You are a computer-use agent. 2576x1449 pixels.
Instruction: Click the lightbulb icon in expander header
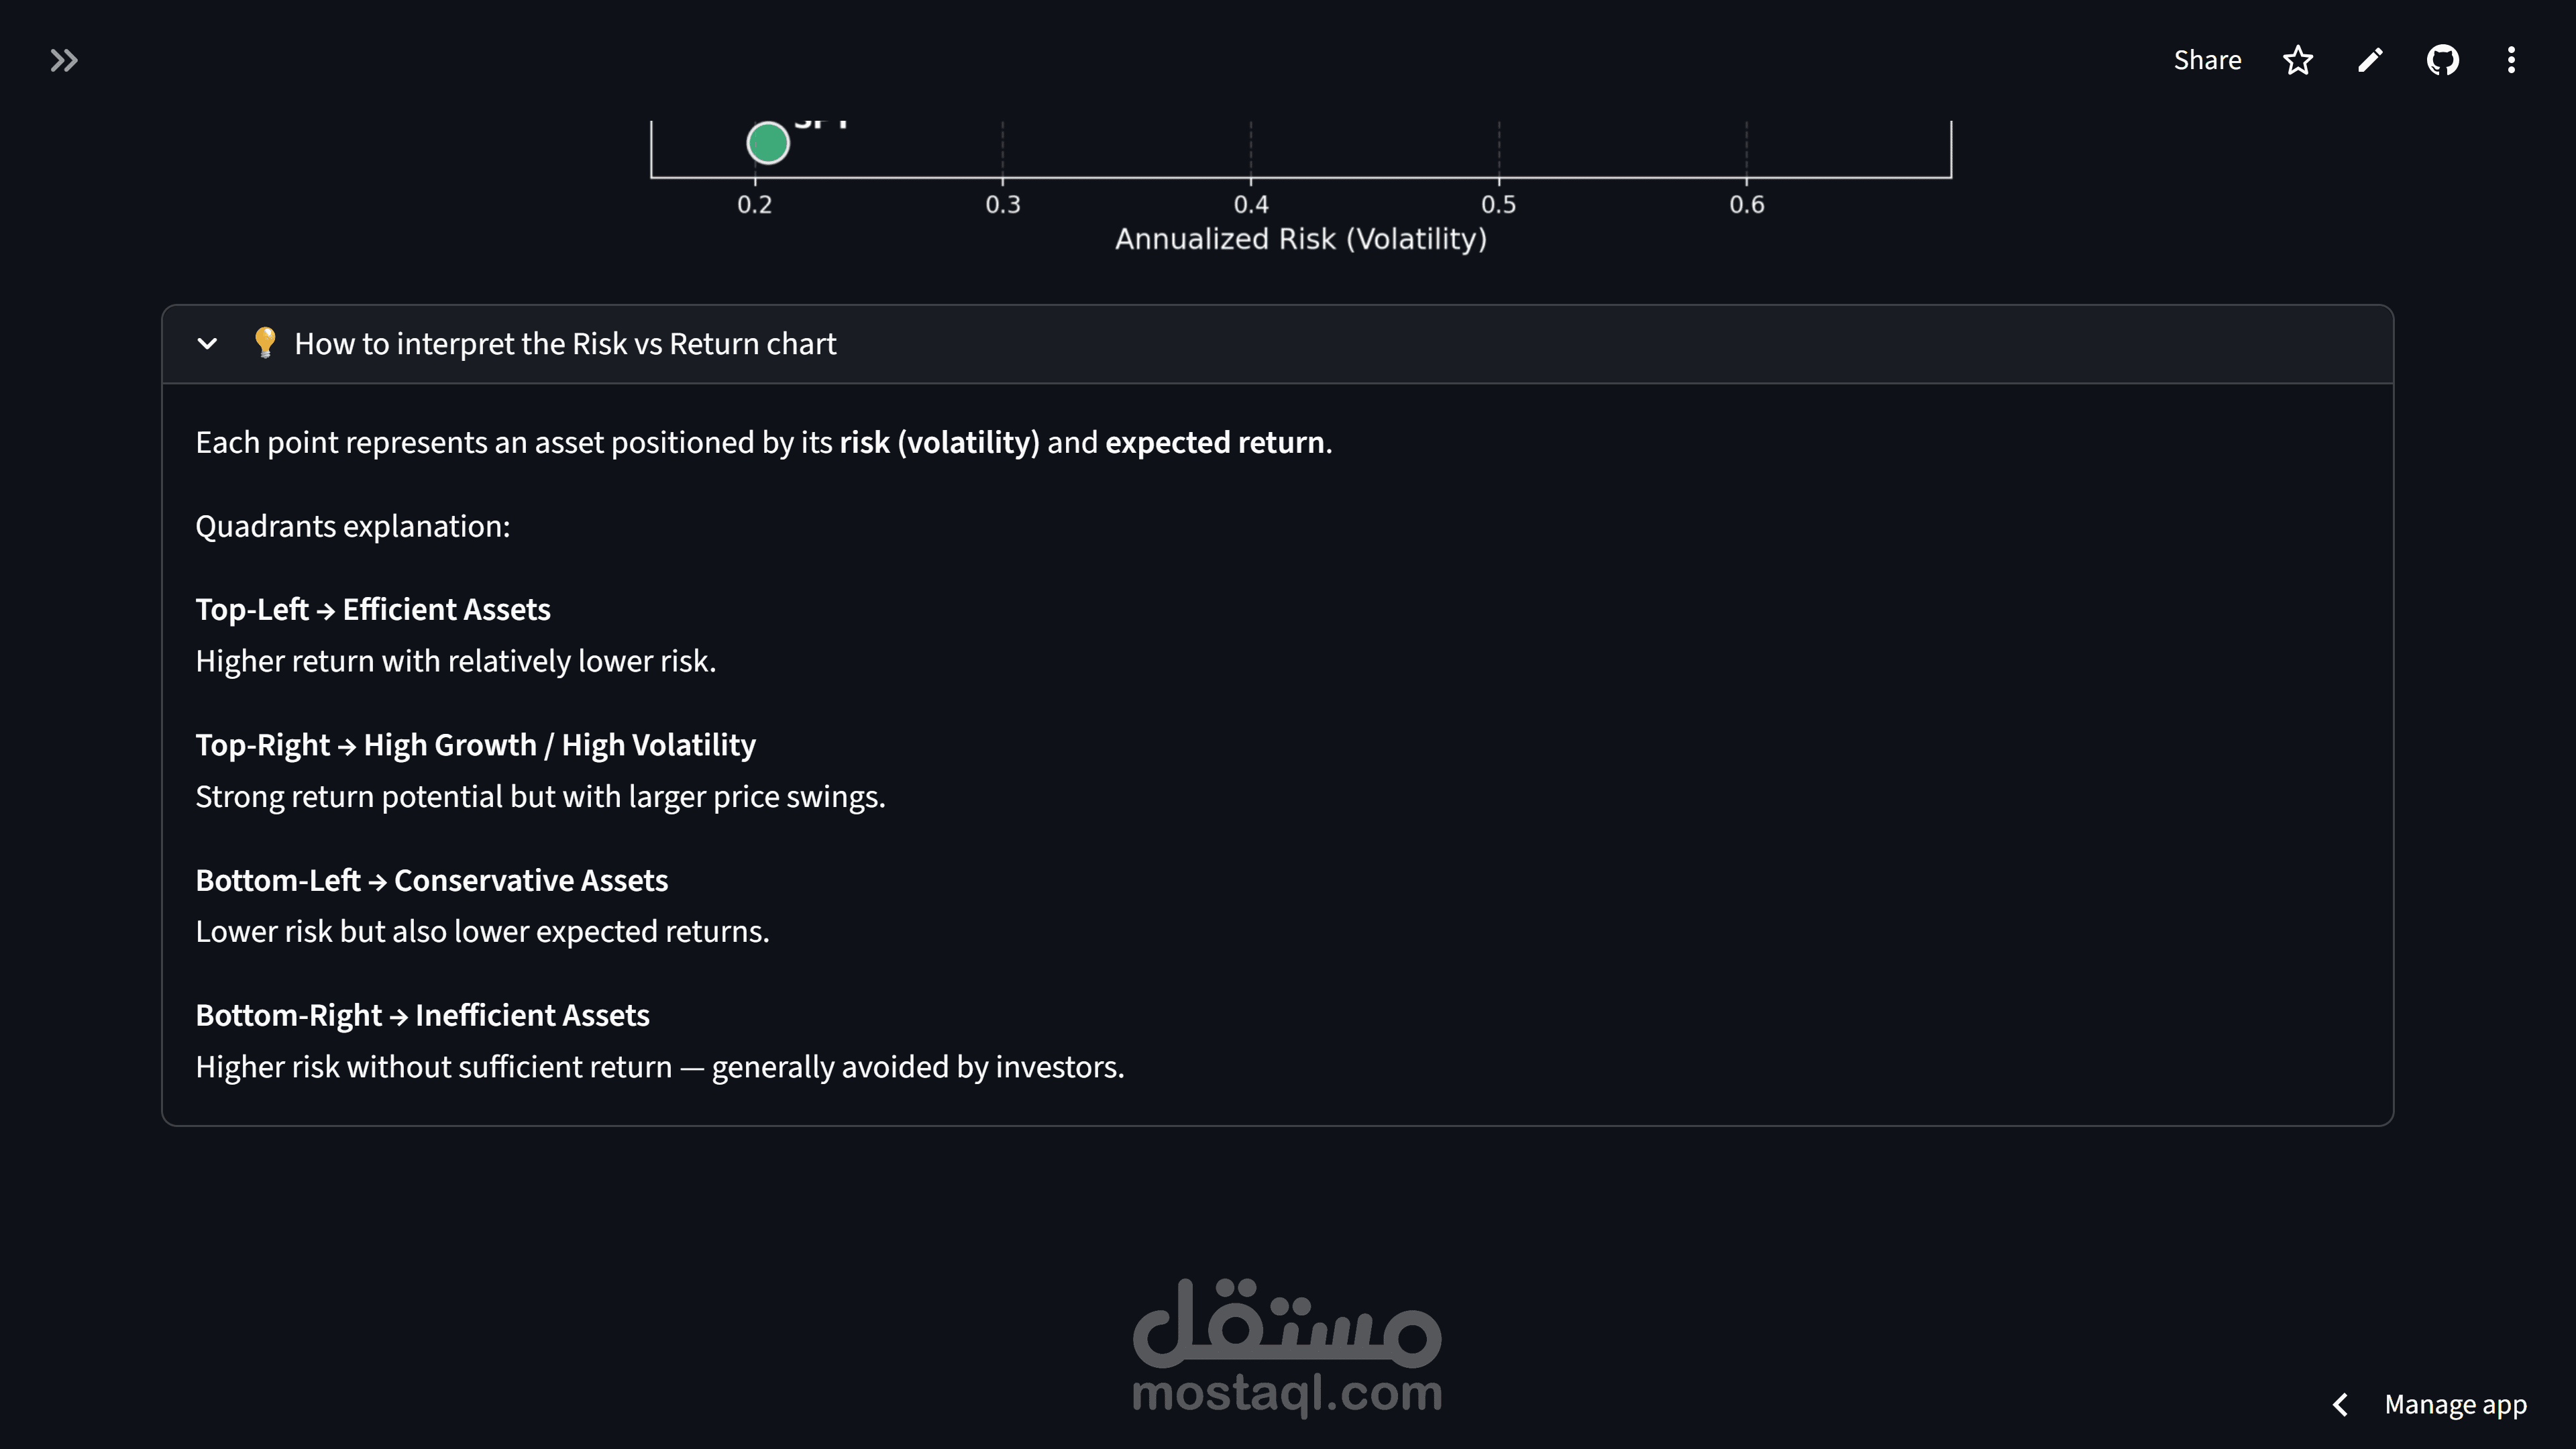tap(265, 342)
